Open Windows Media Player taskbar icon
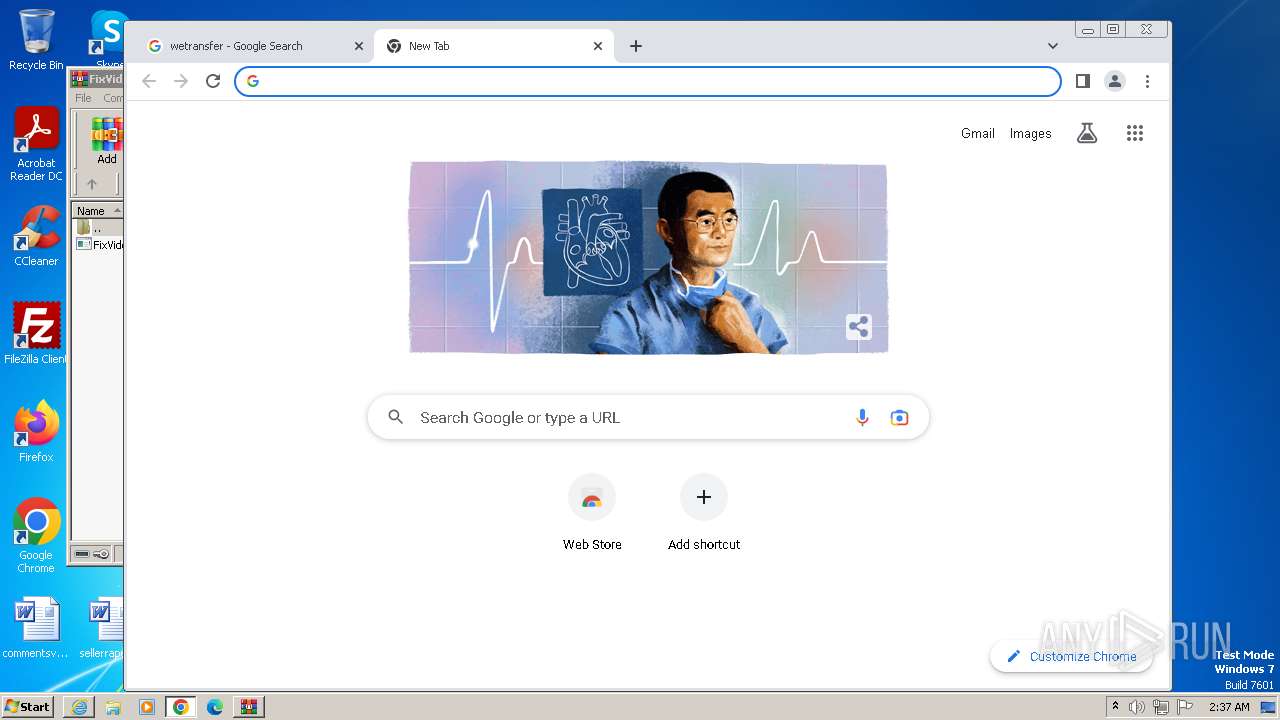The width and height of the screenshot is (1280, 720). 147,707
